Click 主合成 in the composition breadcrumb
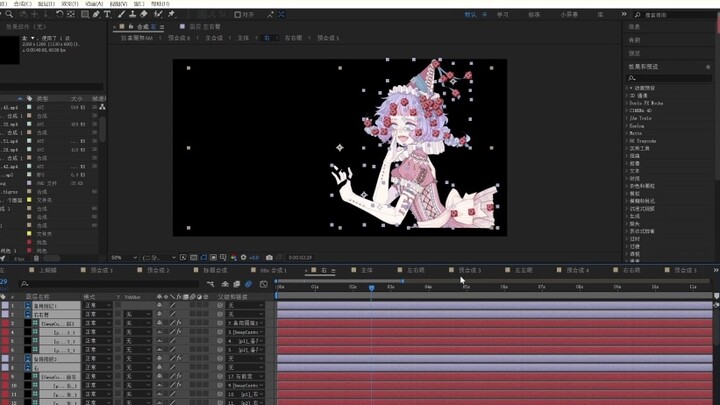 tap(214, 38)
